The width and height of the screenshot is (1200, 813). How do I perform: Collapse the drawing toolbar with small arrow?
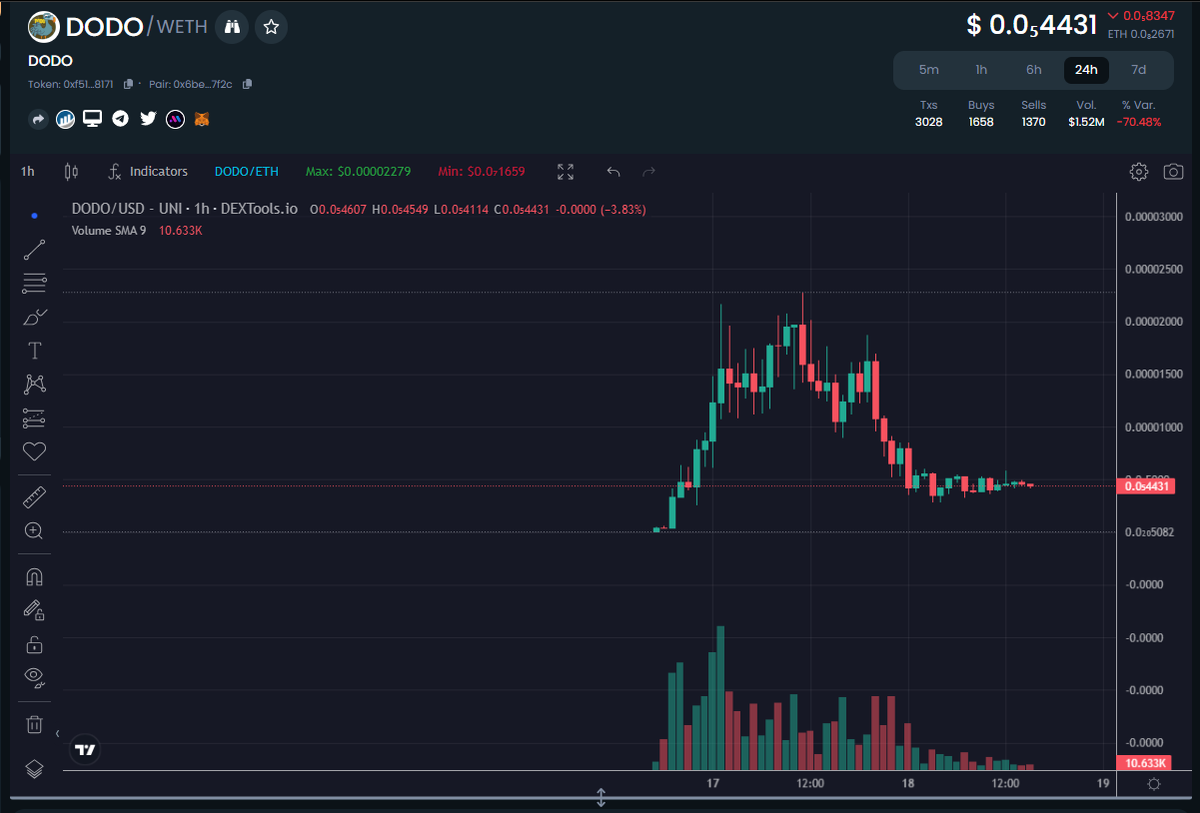[x=57, y=733]
